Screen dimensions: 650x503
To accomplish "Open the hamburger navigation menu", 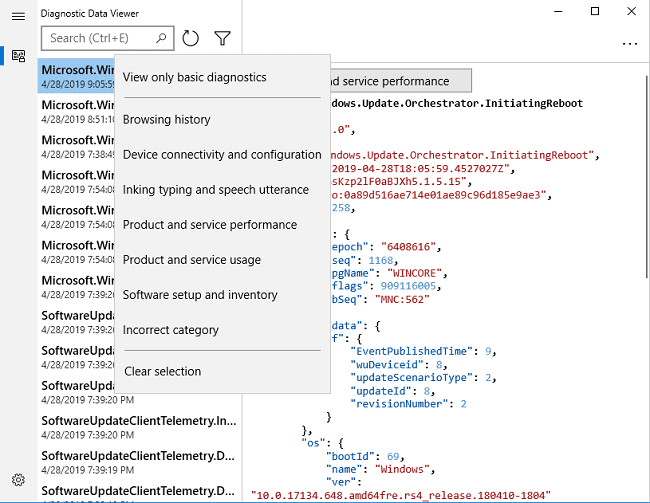I will coord(18,16).
